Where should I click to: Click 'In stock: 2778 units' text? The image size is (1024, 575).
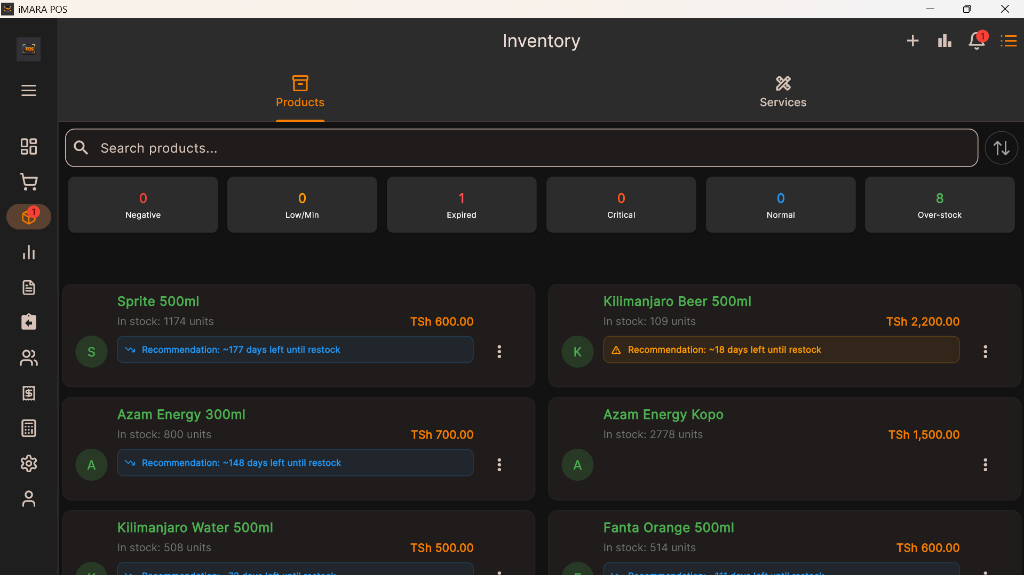[x=652, y=434]
